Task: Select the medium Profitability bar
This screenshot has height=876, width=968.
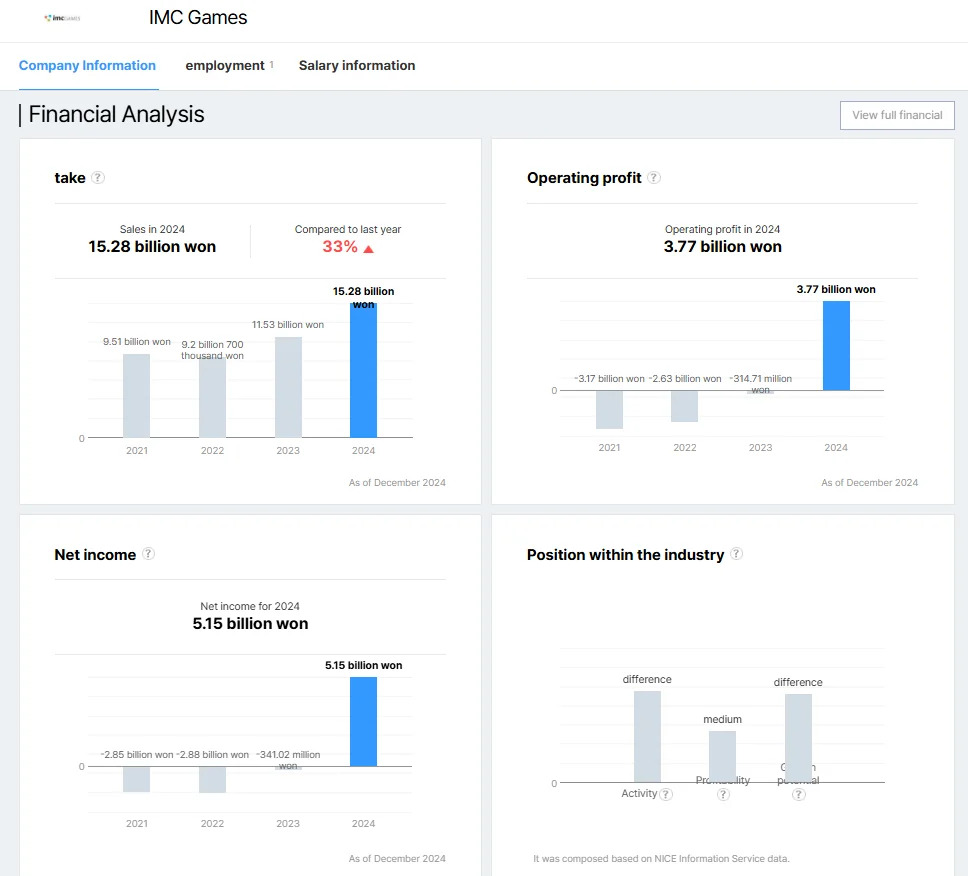Action: point(722,757)
